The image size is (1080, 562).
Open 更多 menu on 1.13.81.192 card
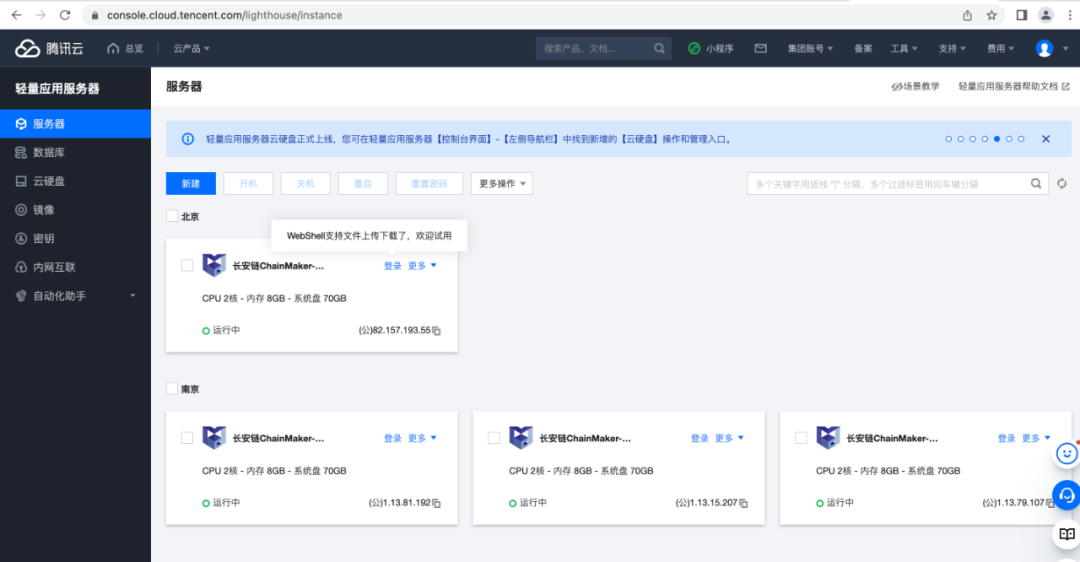422,438
